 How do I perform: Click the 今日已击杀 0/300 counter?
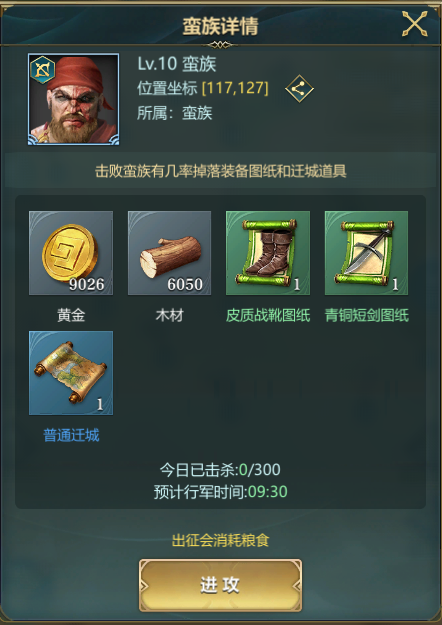coord(220,470)
